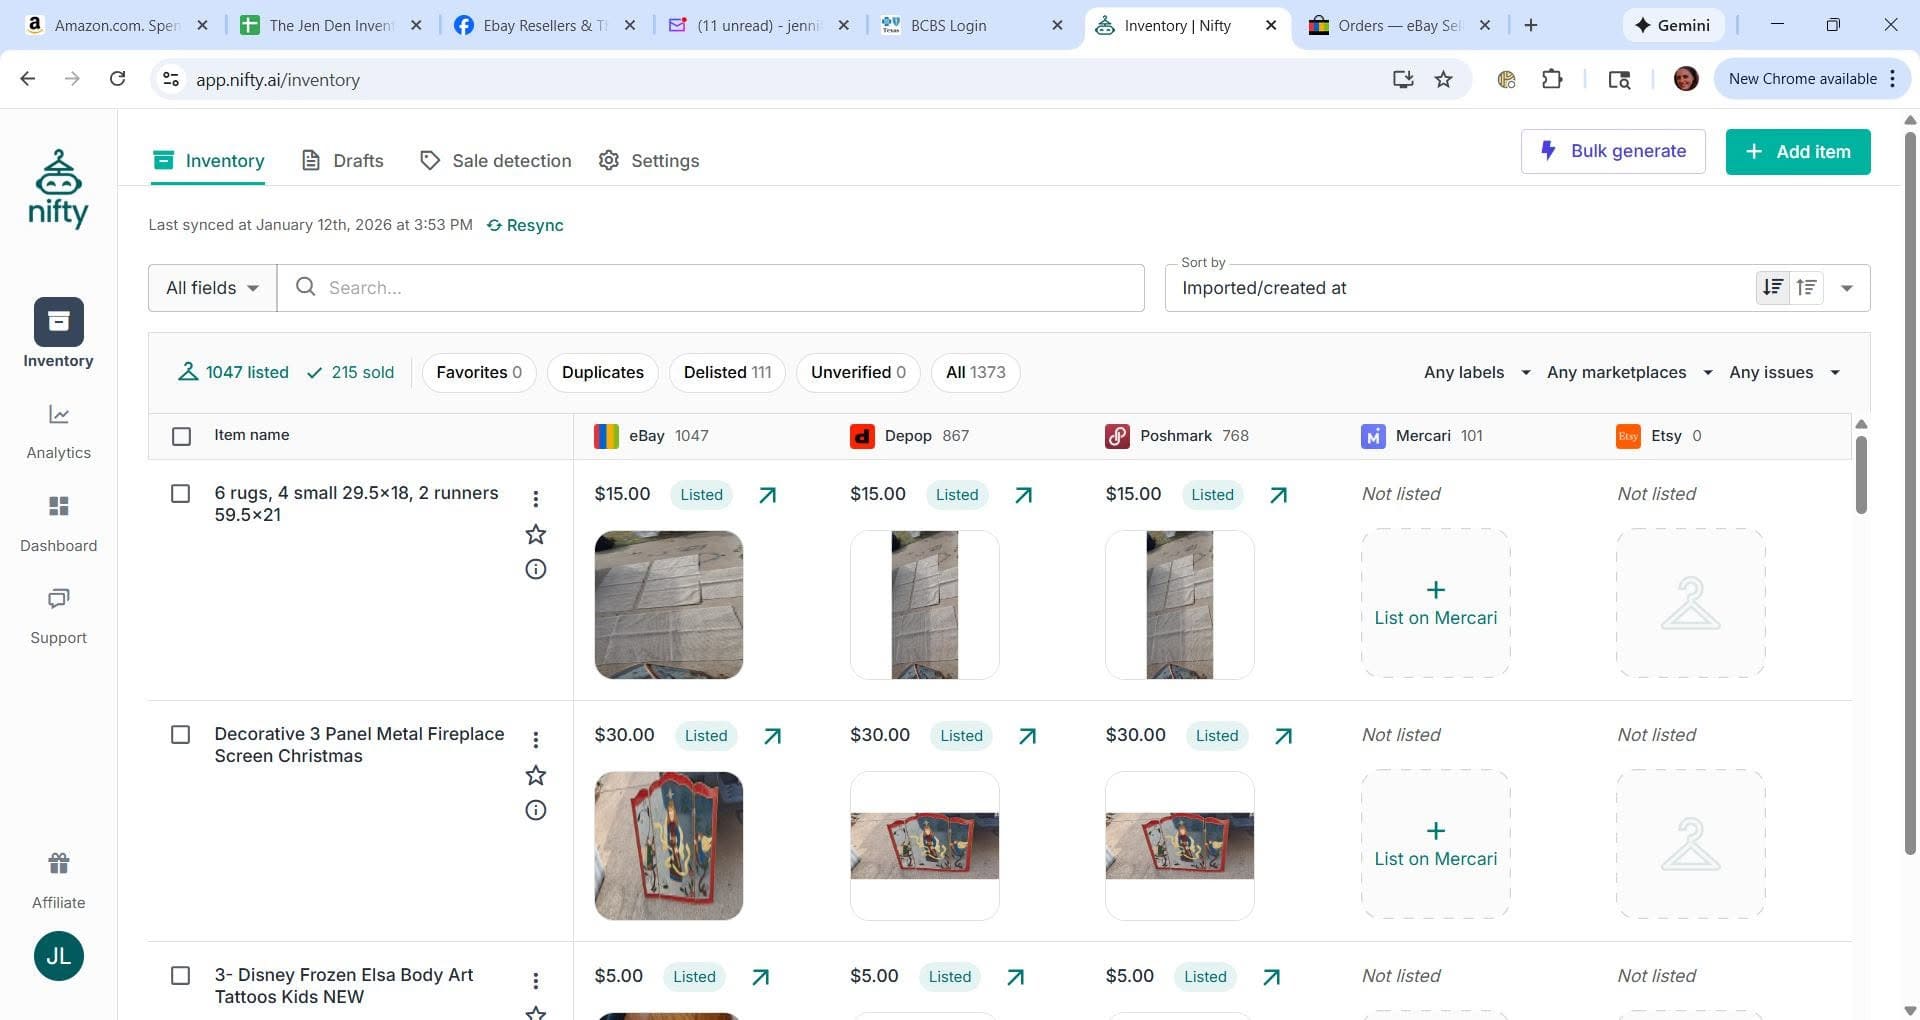Click the browser address bar URL
Screen dimensions: 1920x1020
point(278,80)
